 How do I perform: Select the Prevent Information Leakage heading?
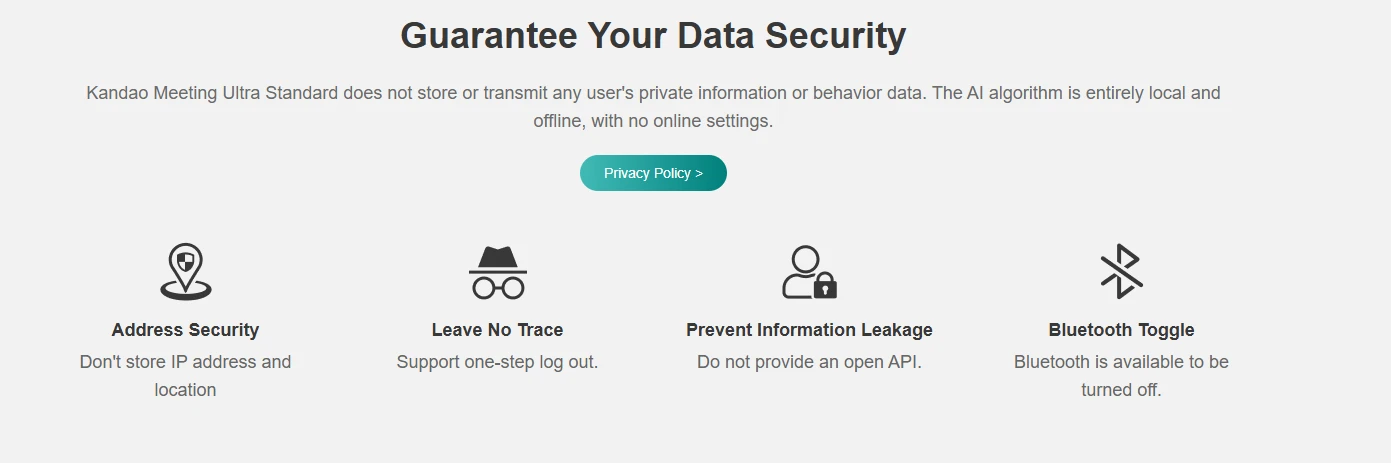click(x=809, y=330)
